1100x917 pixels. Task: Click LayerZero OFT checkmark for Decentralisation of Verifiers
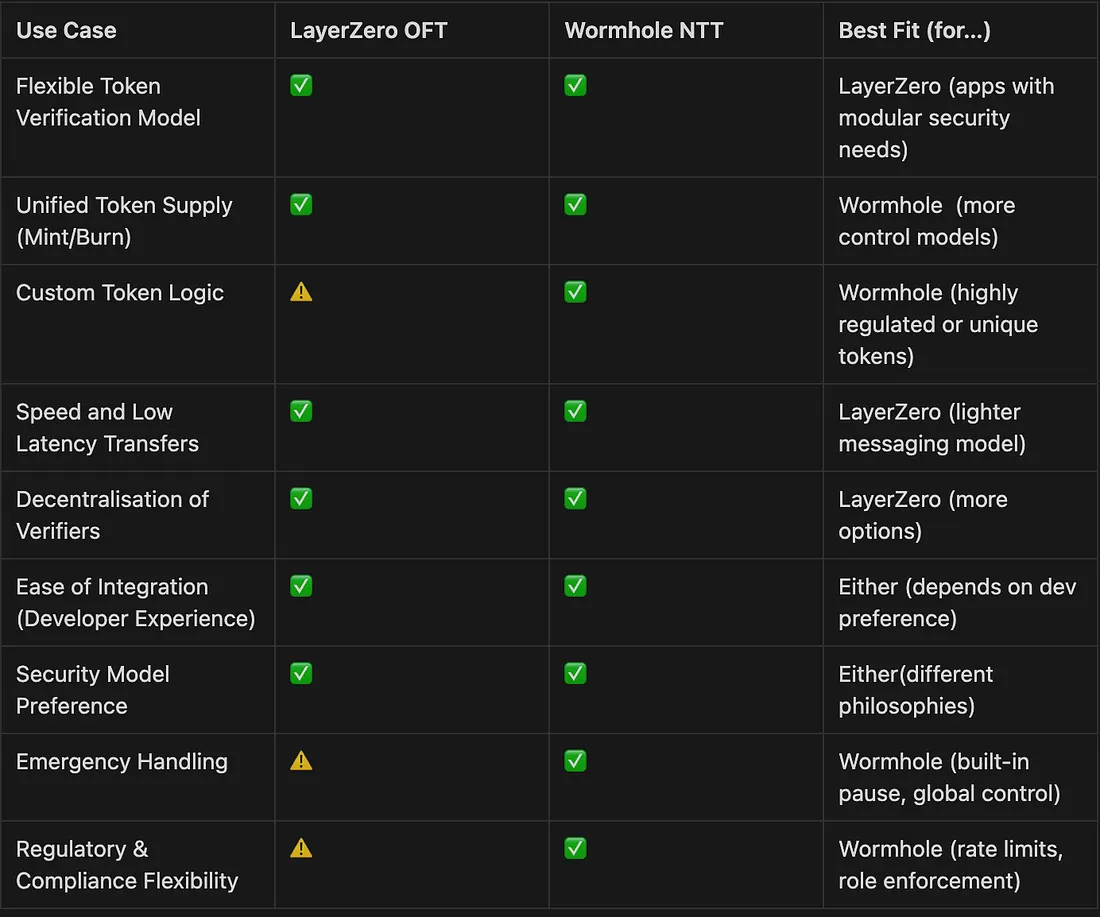point(301,498)
